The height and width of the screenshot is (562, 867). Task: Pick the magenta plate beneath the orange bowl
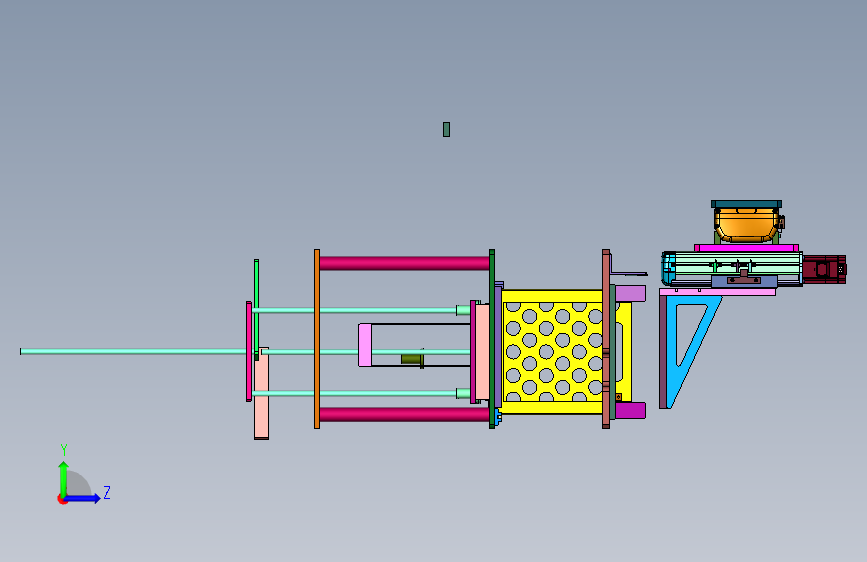point(746,248)
